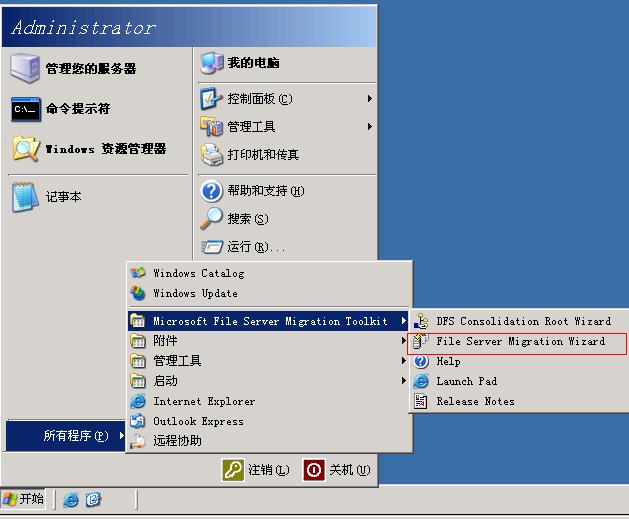The image size is (629, 519).
Task: Click the Windows Update label
Action: click(x=195, y=293)
